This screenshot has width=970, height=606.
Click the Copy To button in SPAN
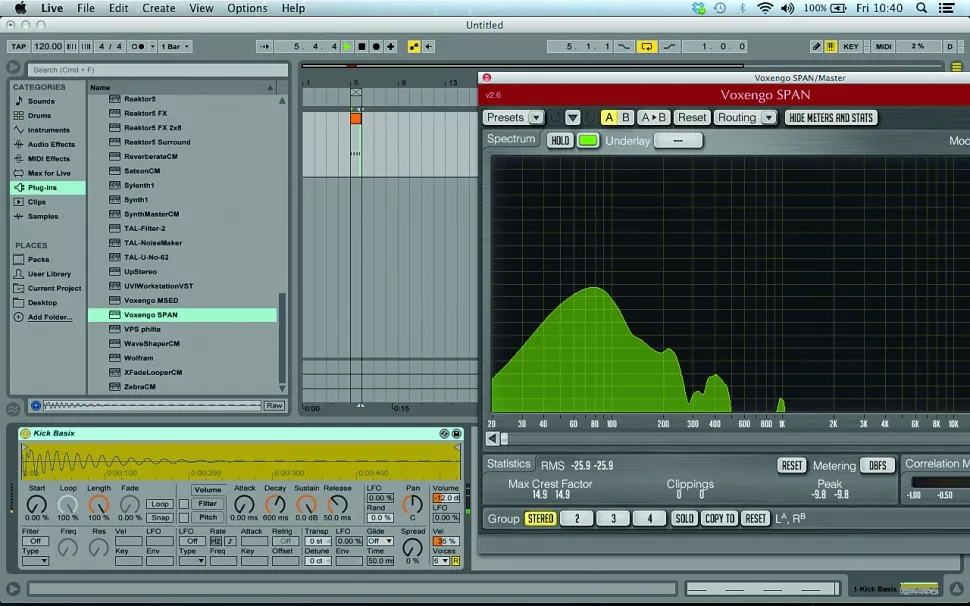(x=720, y=518)
